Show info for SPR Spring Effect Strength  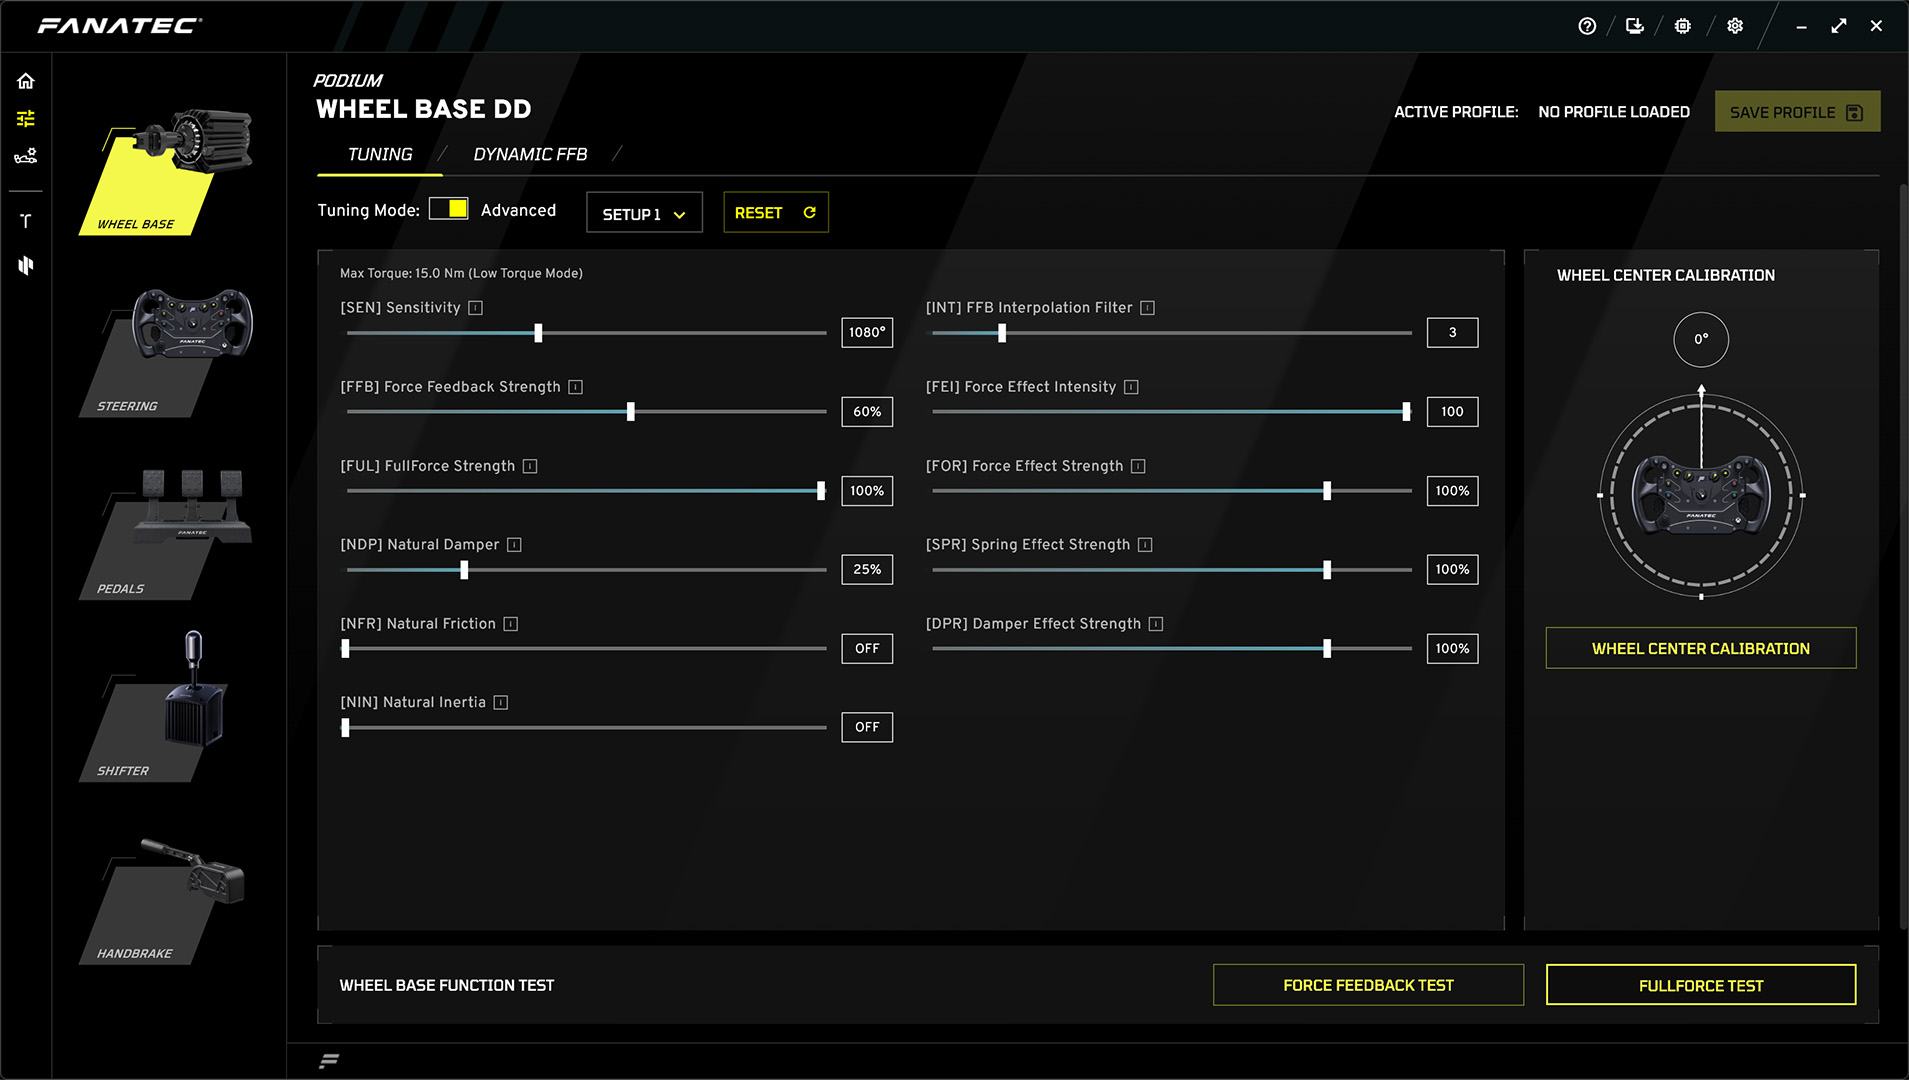point(1146,545)
